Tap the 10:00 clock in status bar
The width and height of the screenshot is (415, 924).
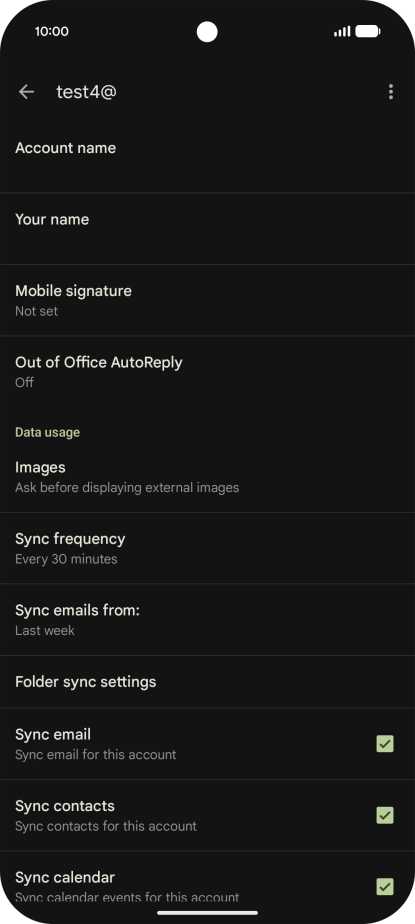[51, 31]
